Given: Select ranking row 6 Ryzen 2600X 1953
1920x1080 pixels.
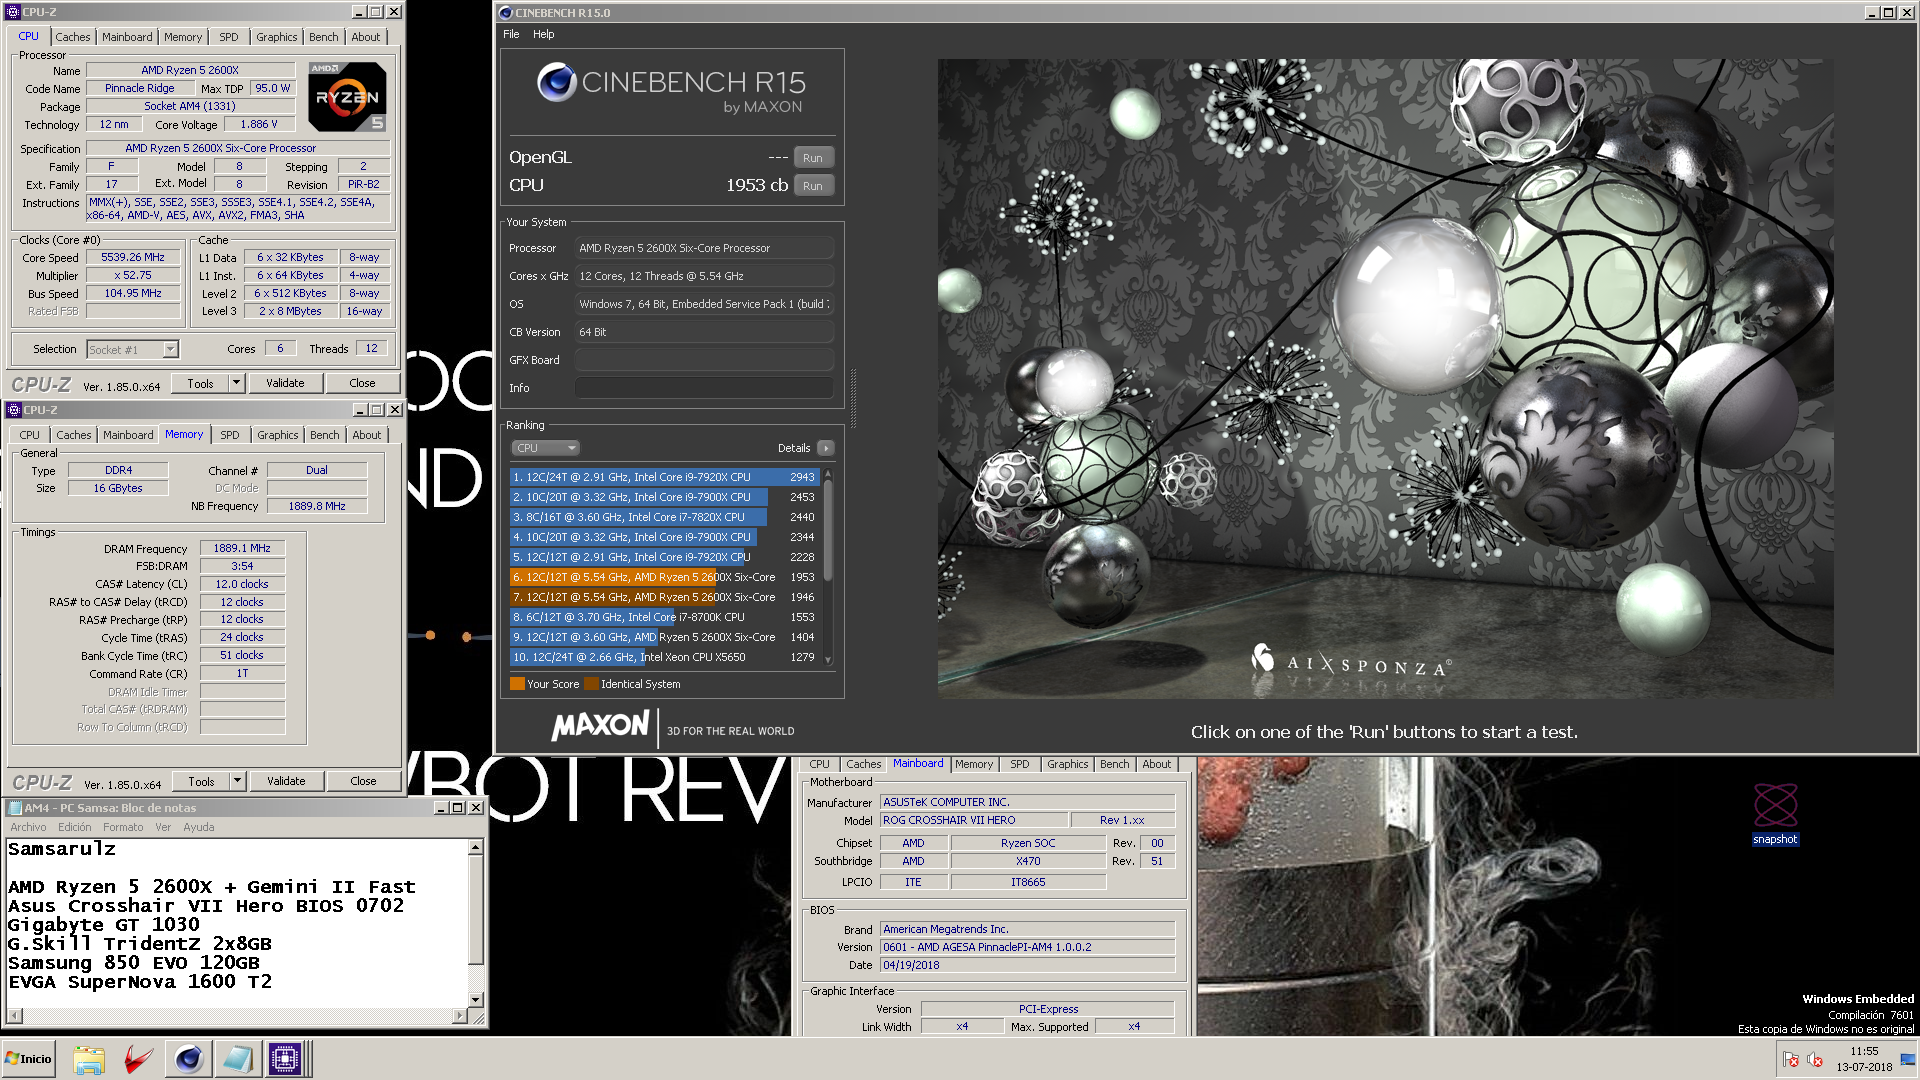Looking at the screenshot, I should pyautogui.click(x=665, y=577).
